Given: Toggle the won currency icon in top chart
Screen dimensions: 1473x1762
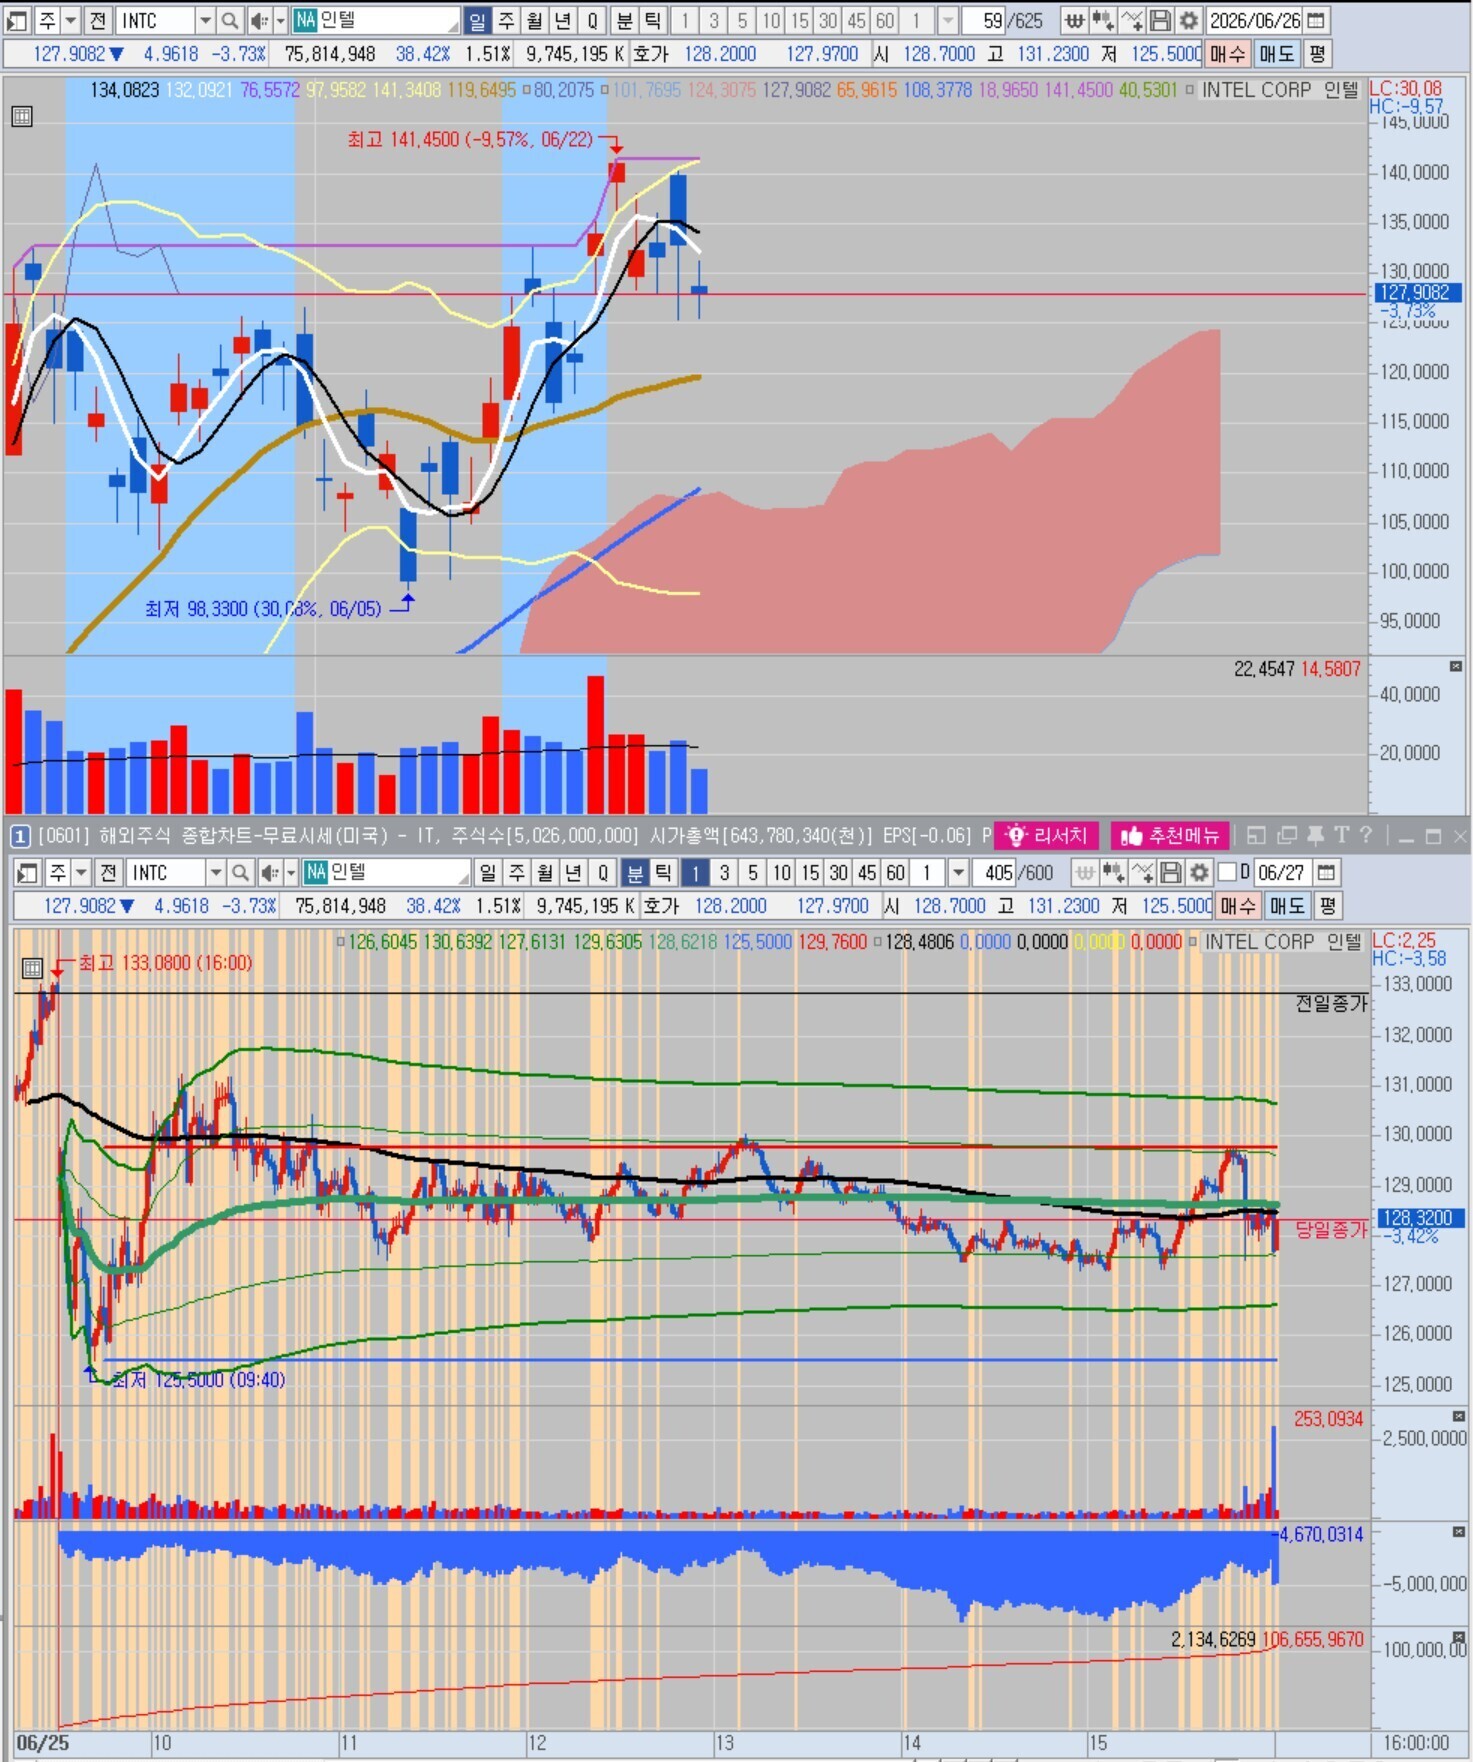Looking at the screenshot, I should pos(1074,20).
